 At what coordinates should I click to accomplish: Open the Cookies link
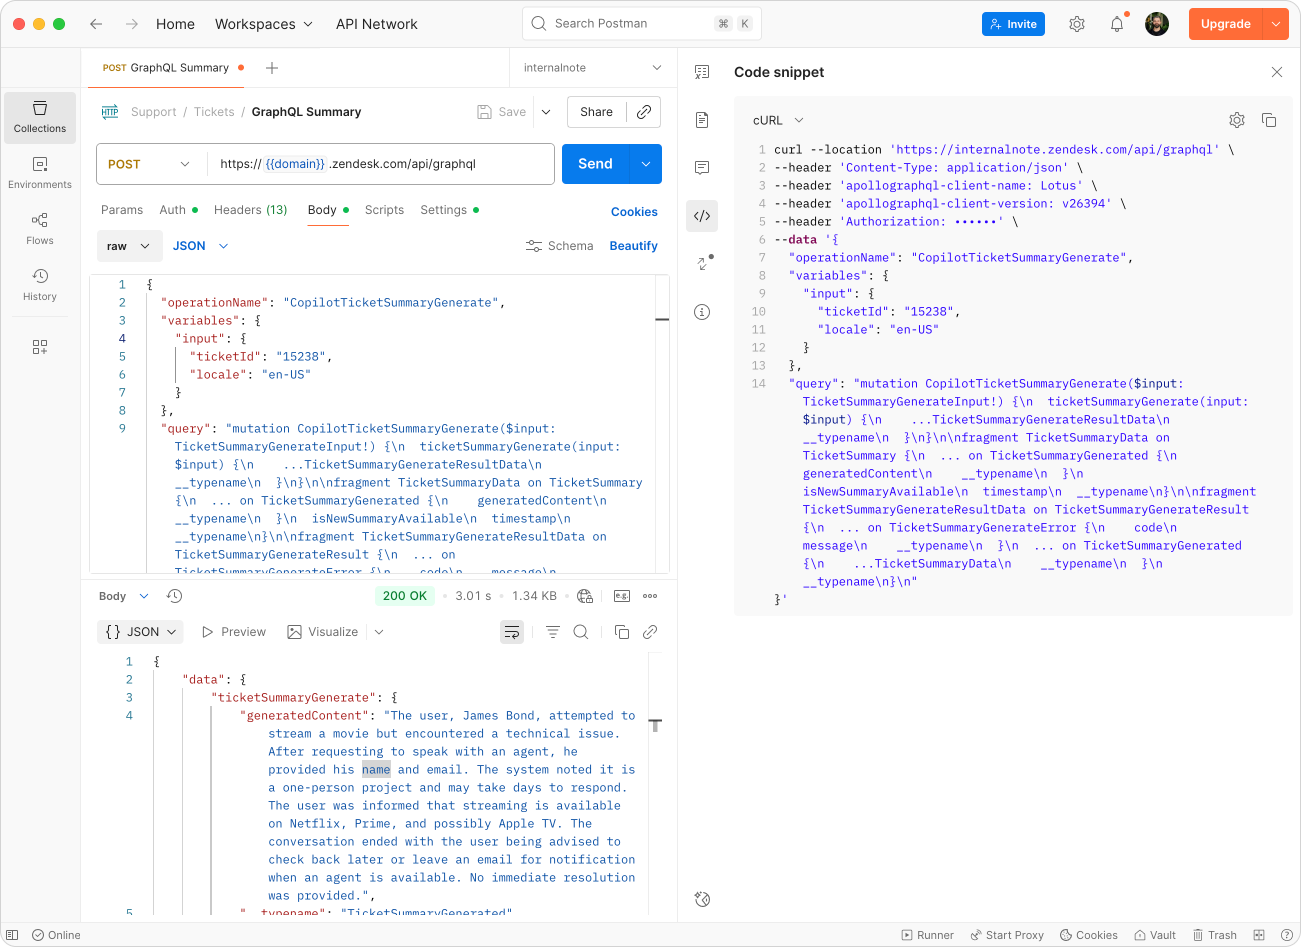tap(634, 212)
